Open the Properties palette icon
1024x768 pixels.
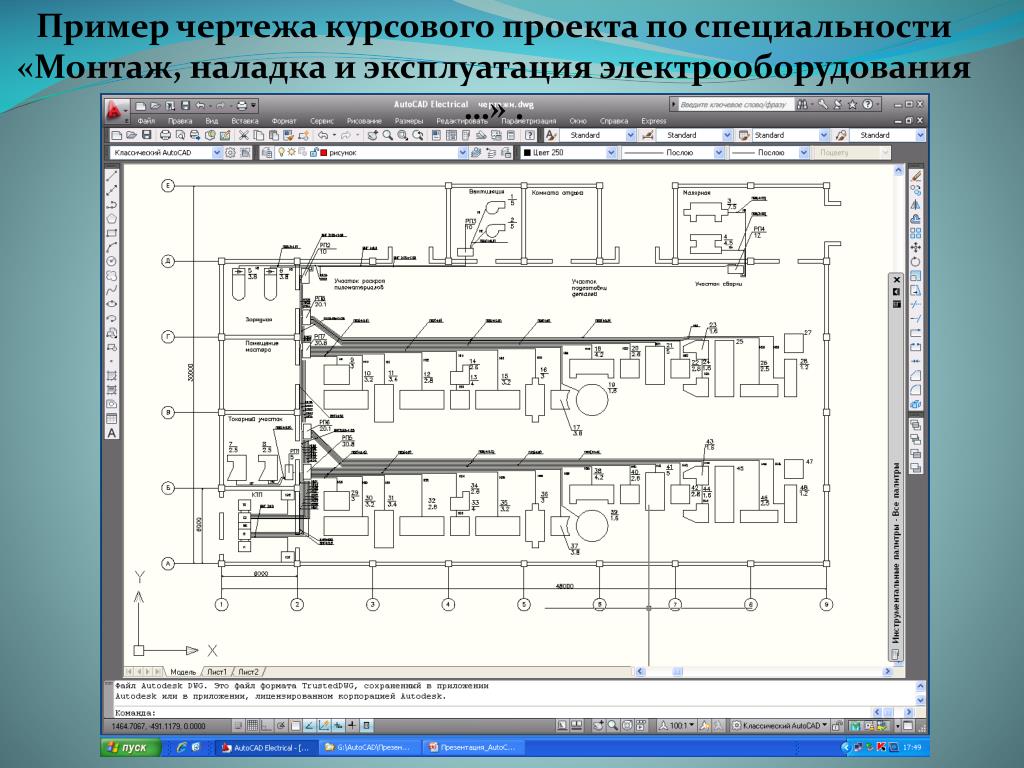tap(436, 135)
